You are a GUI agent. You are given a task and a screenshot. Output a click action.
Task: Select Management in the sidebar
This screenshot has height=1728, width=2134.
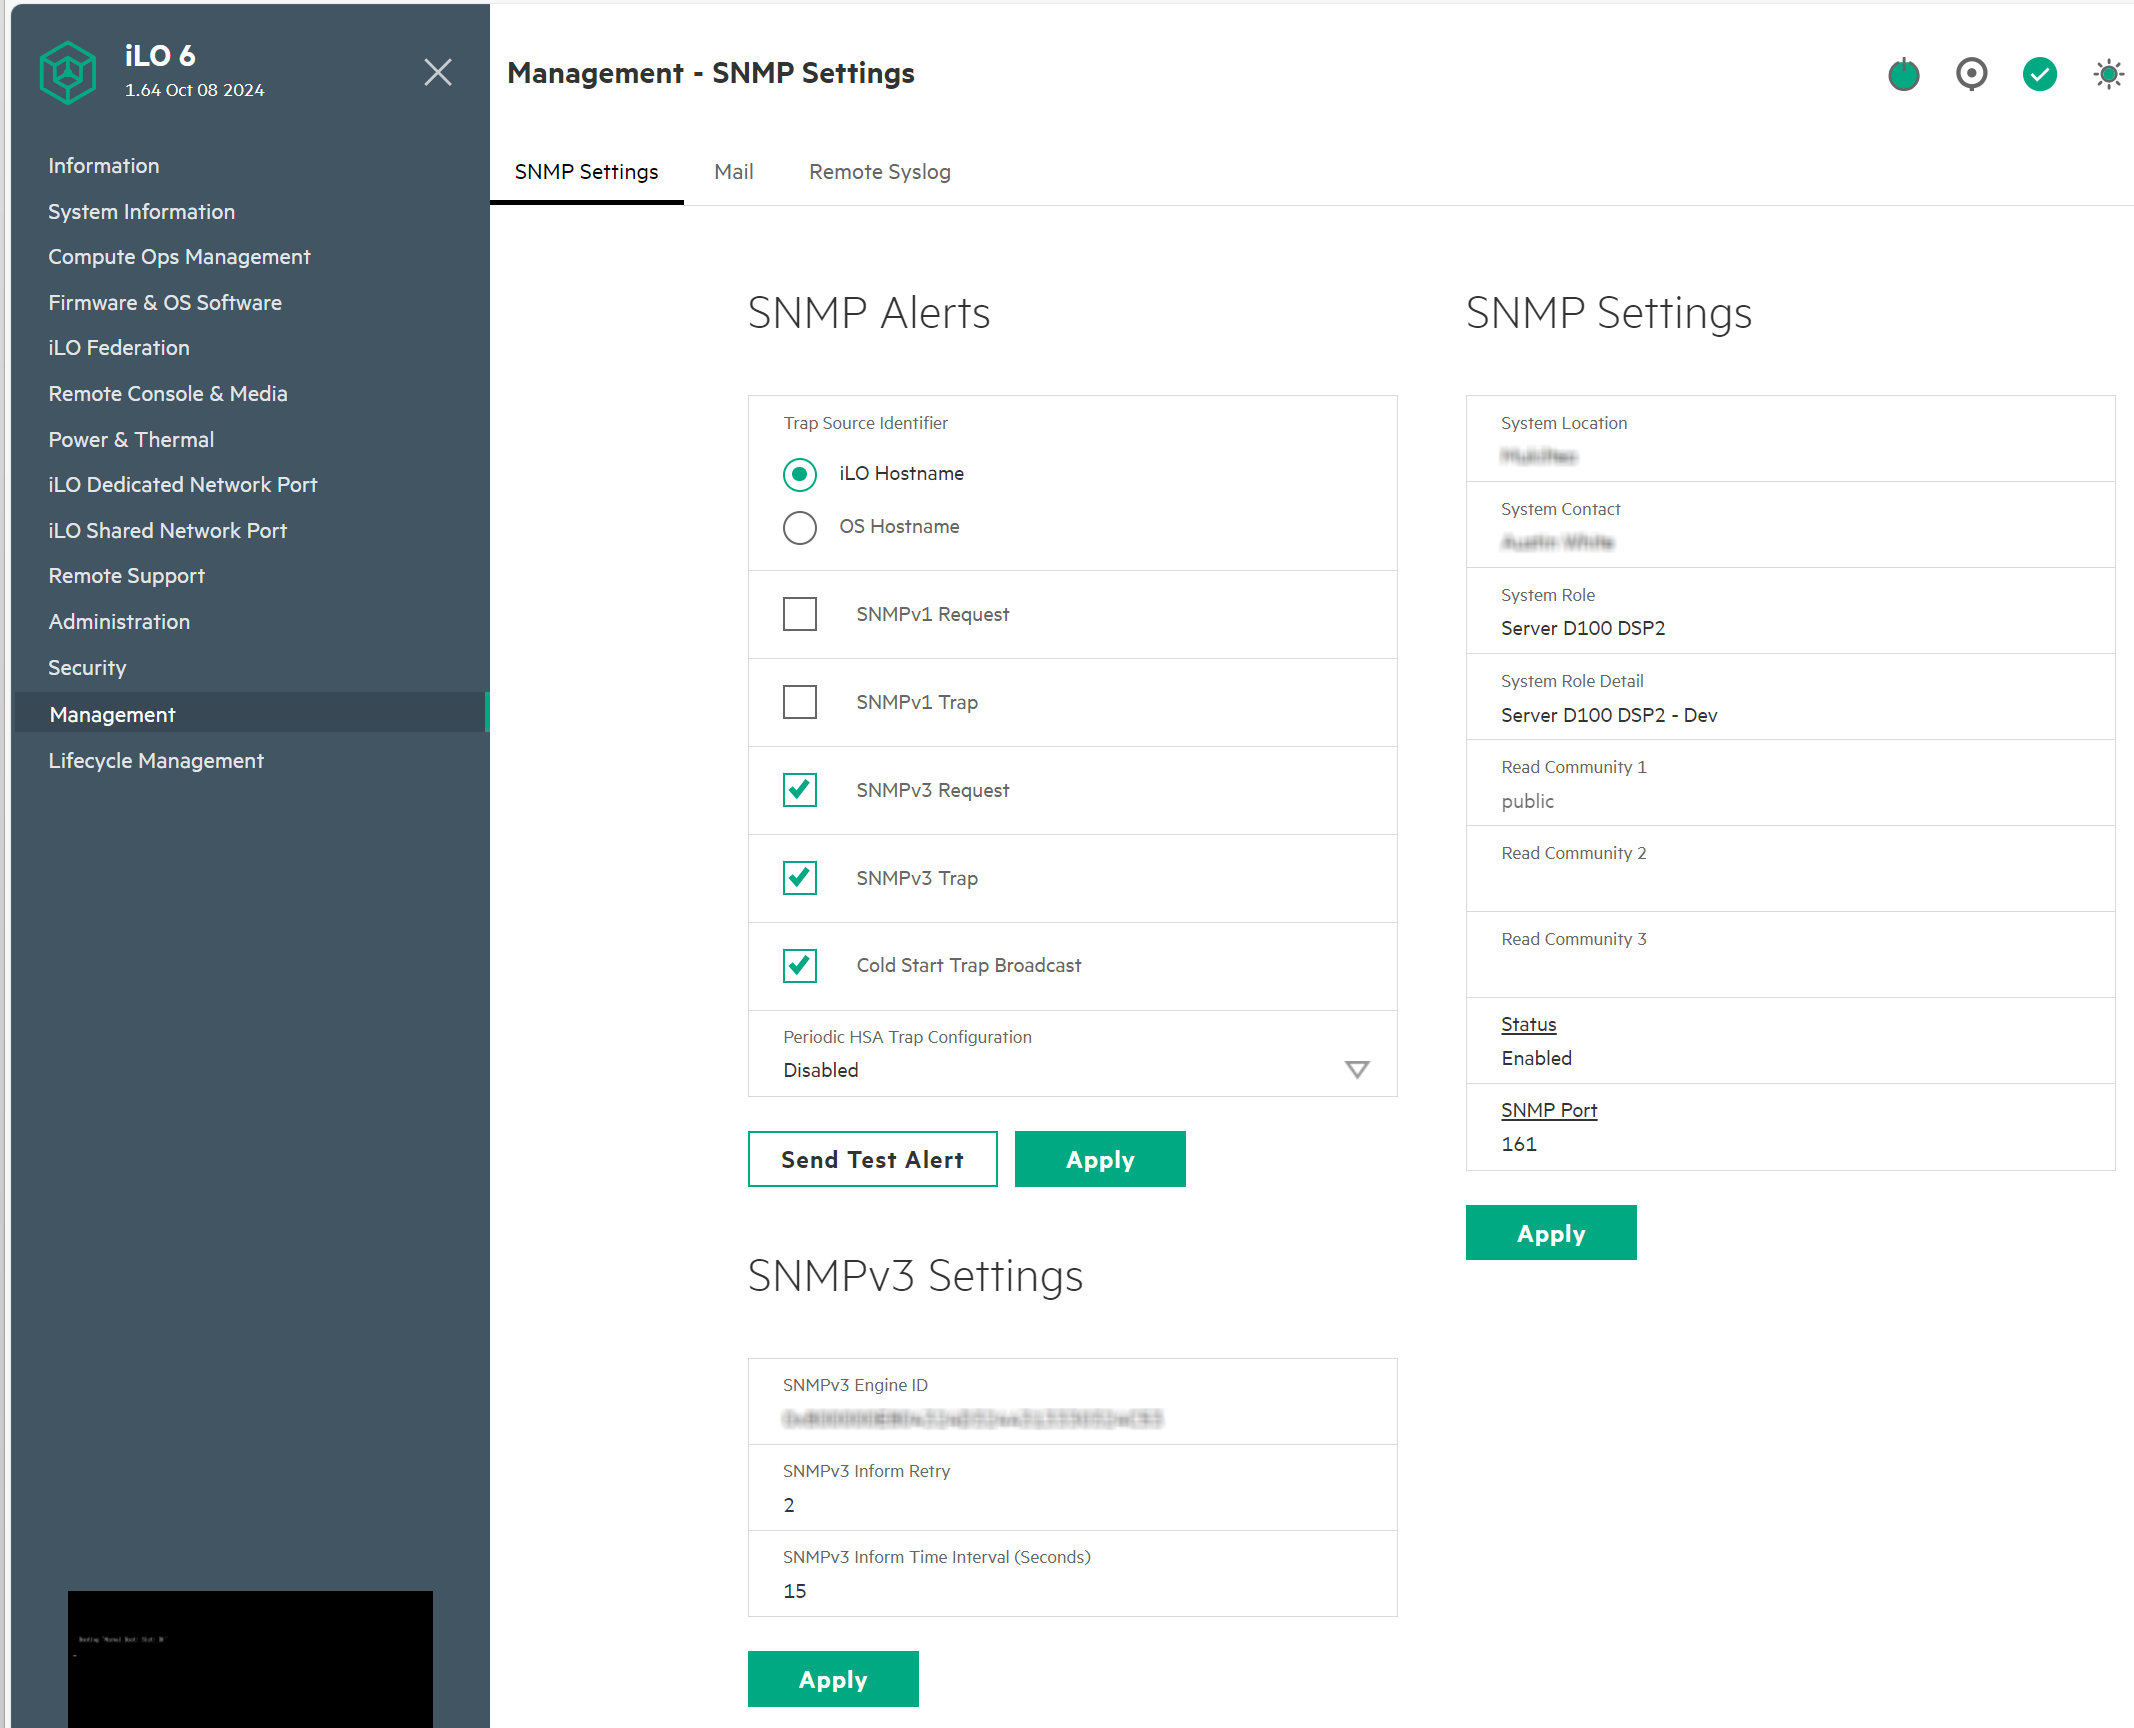[250, 714]
